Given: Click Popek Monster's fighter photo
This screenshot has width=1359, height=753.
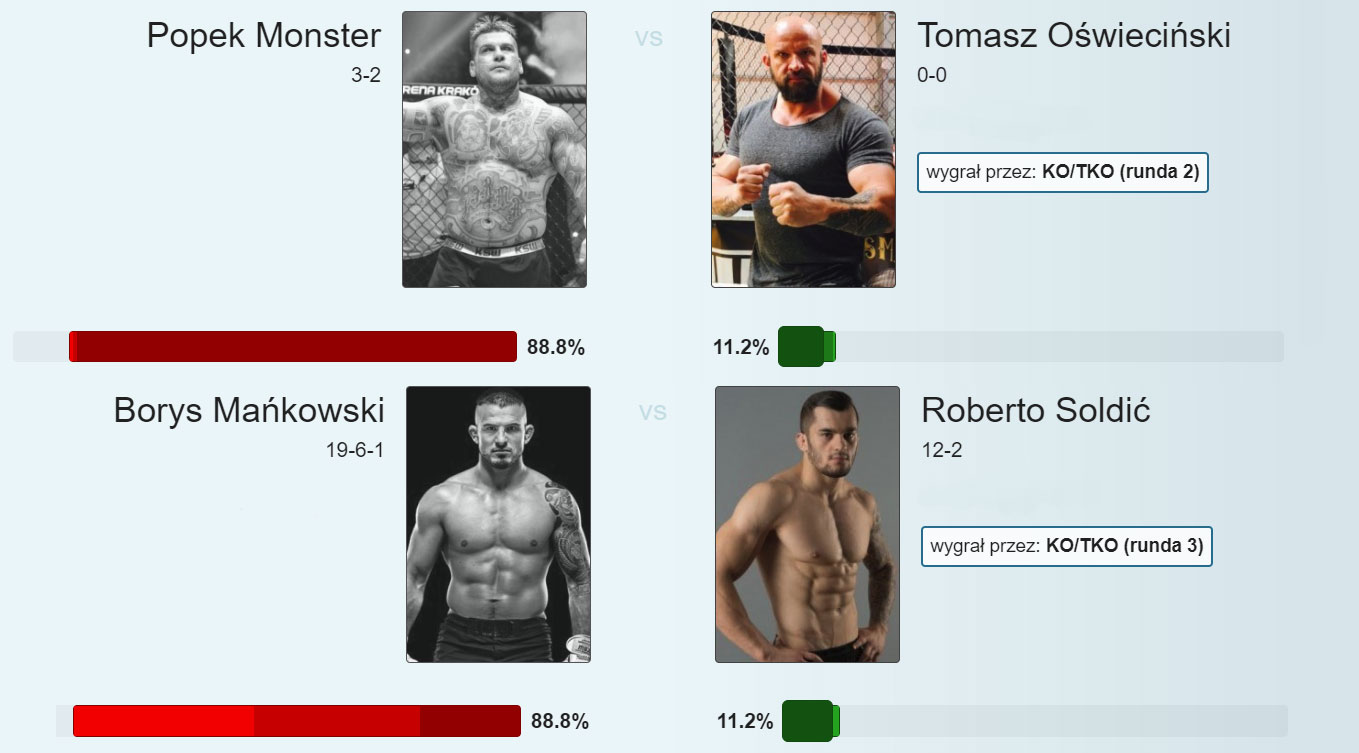Looking at the screenshot, I should (x=494, y=149).
